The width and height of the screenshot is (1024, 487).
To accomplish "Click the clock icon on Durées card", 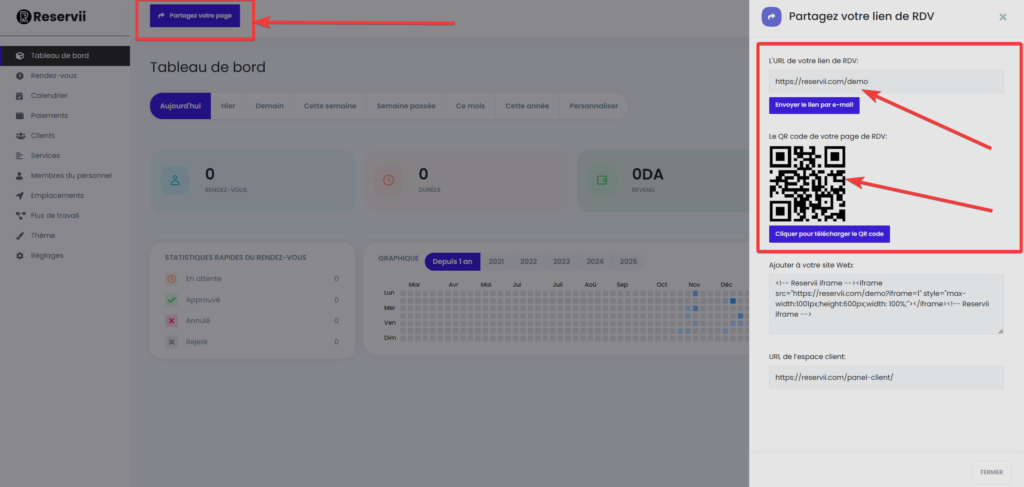I will (x=388, y=180).
